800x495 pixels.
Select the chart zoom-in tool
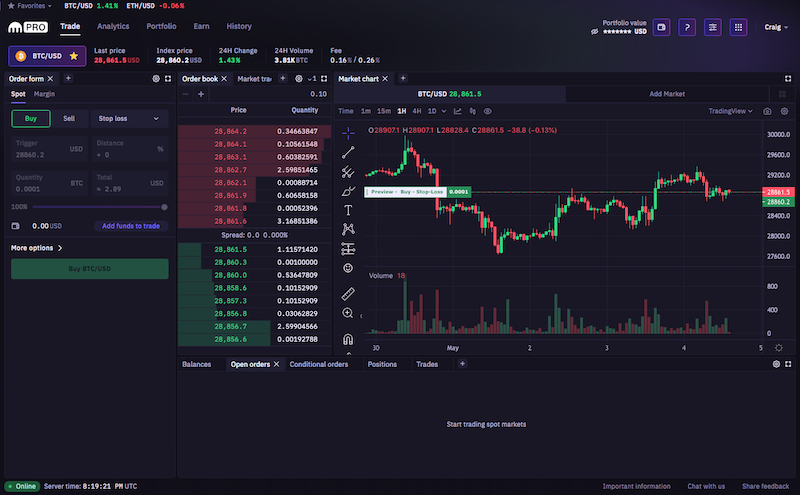(348, 313)
